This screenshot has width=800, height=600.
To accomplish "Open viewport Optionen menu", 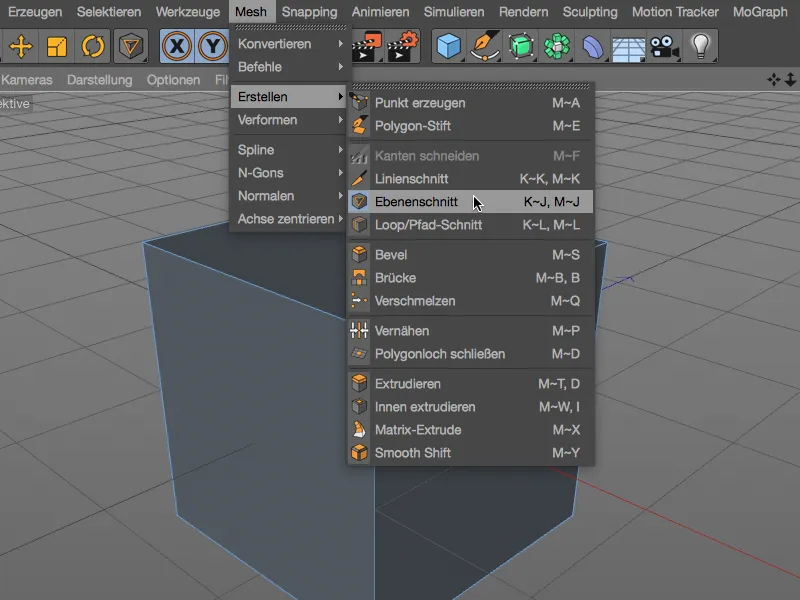I will click(x=173, y=80).
